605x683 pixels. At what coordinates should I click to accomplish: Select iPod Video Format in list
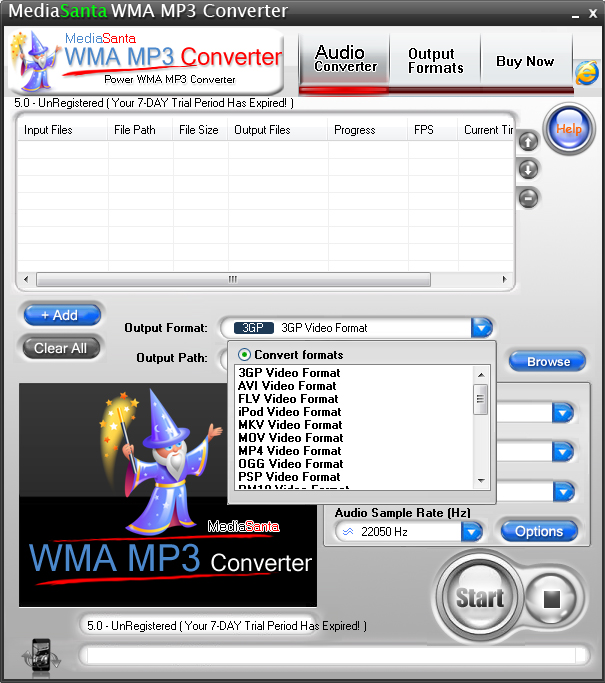[x=290, y=412]
